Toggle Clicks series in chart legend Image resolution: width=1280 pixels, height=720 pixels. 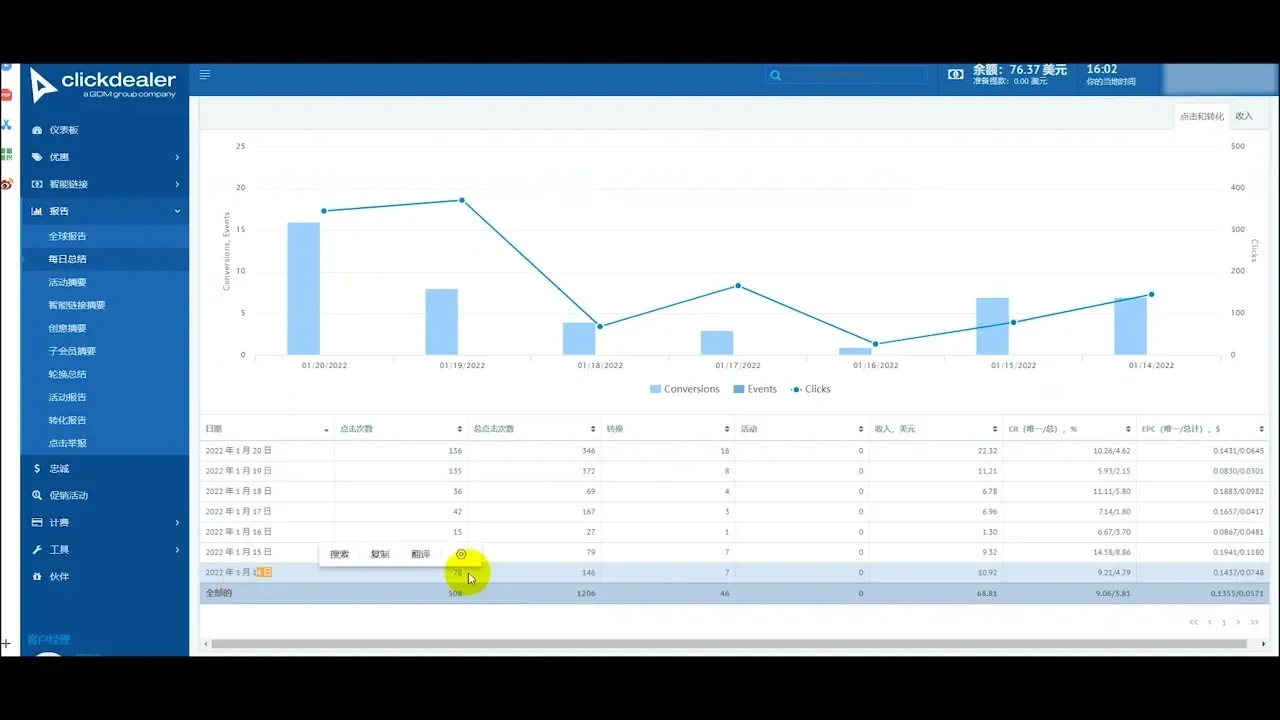(811, 389)
